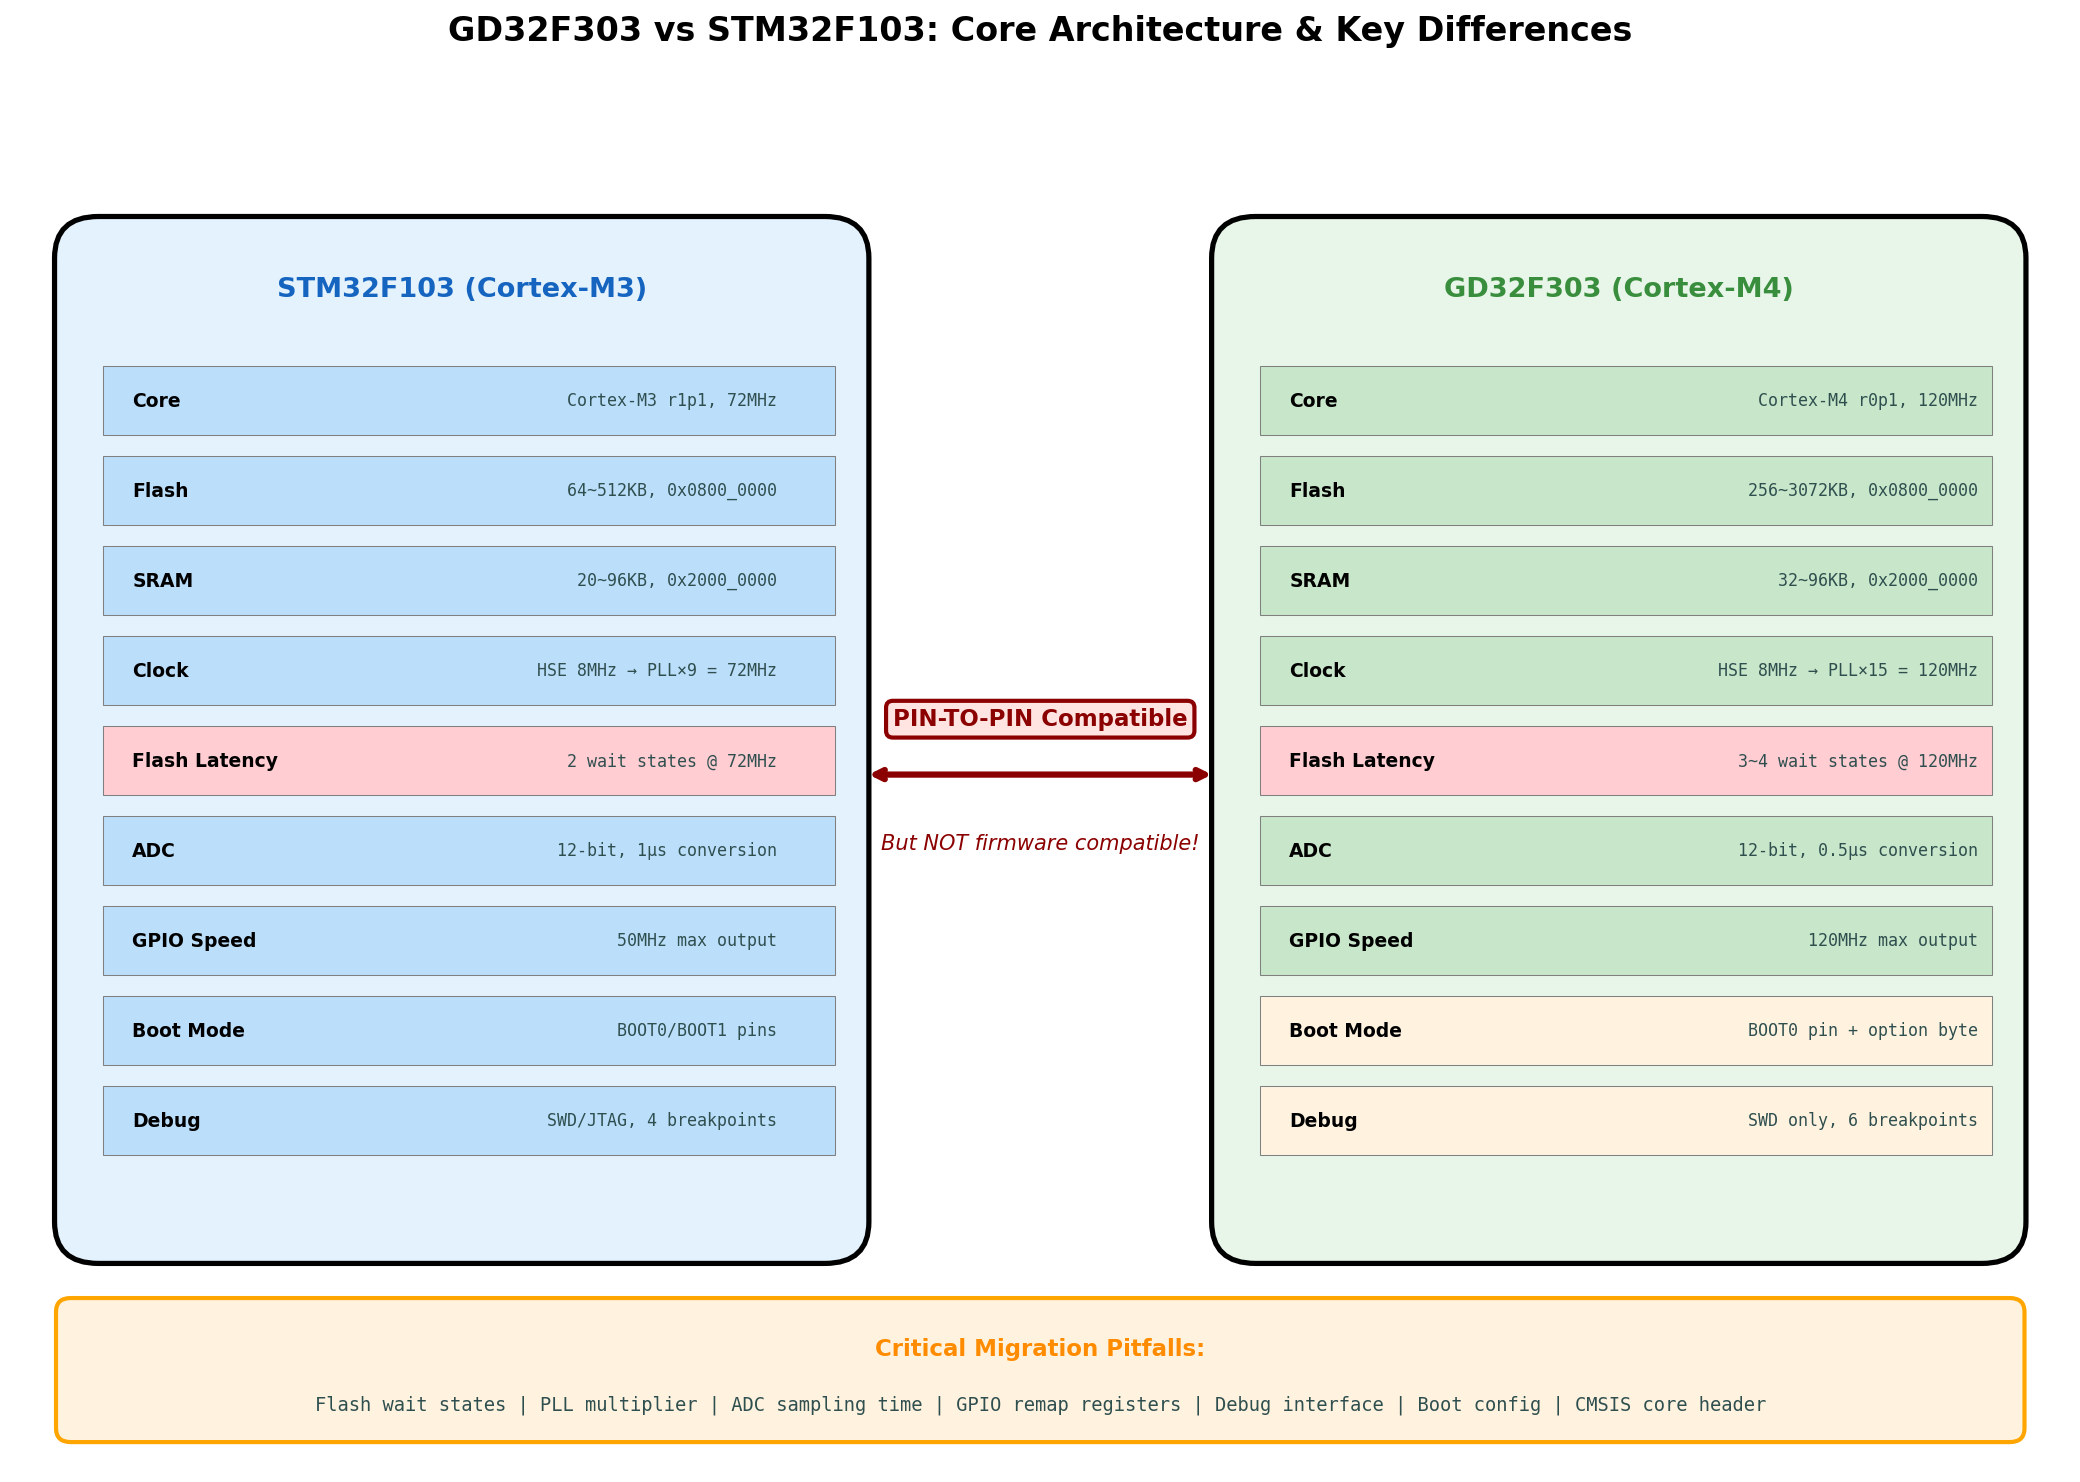Select the value "12-bit, 0.5µs conversion"
The width and height of the screenshot is (2080, 1482).
click(1858, 851)
